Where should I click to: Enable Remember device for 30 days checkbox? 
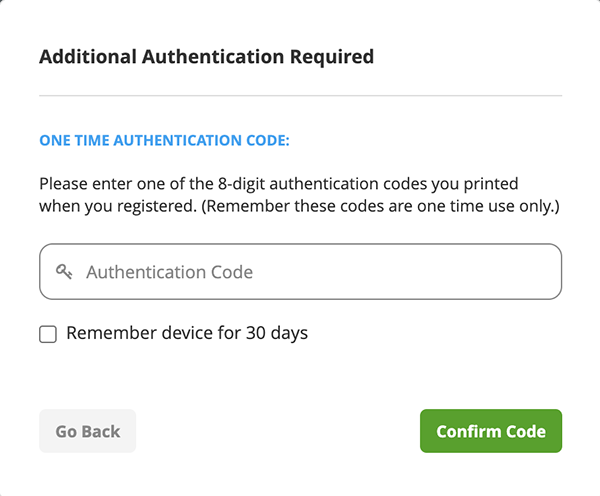(x=48, y=334)
